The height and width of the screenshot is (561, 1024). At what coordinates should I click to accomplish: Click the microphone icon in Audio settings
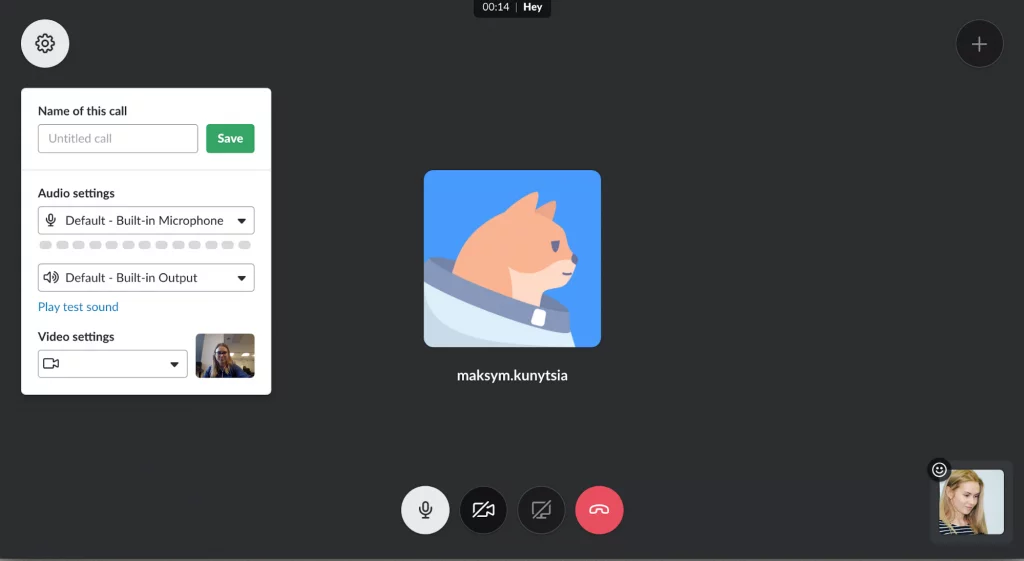(x=51, y=221)
